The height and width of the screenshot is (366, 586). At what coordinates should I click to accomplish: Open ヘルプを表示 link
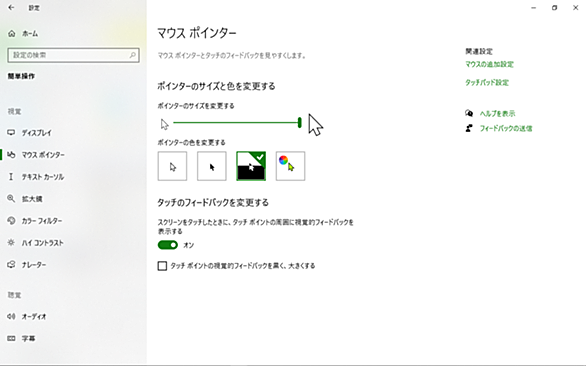coord(497,113)
